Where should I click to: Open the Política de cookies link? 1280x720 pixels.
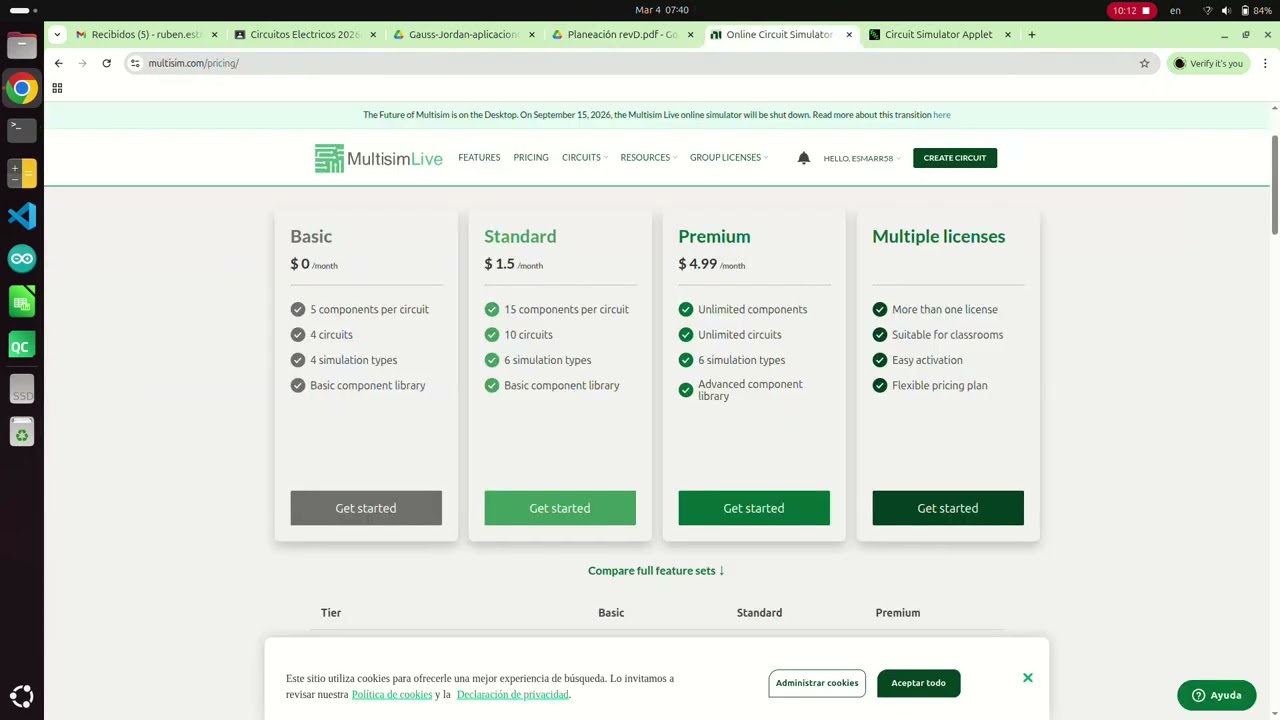(392, 694)
